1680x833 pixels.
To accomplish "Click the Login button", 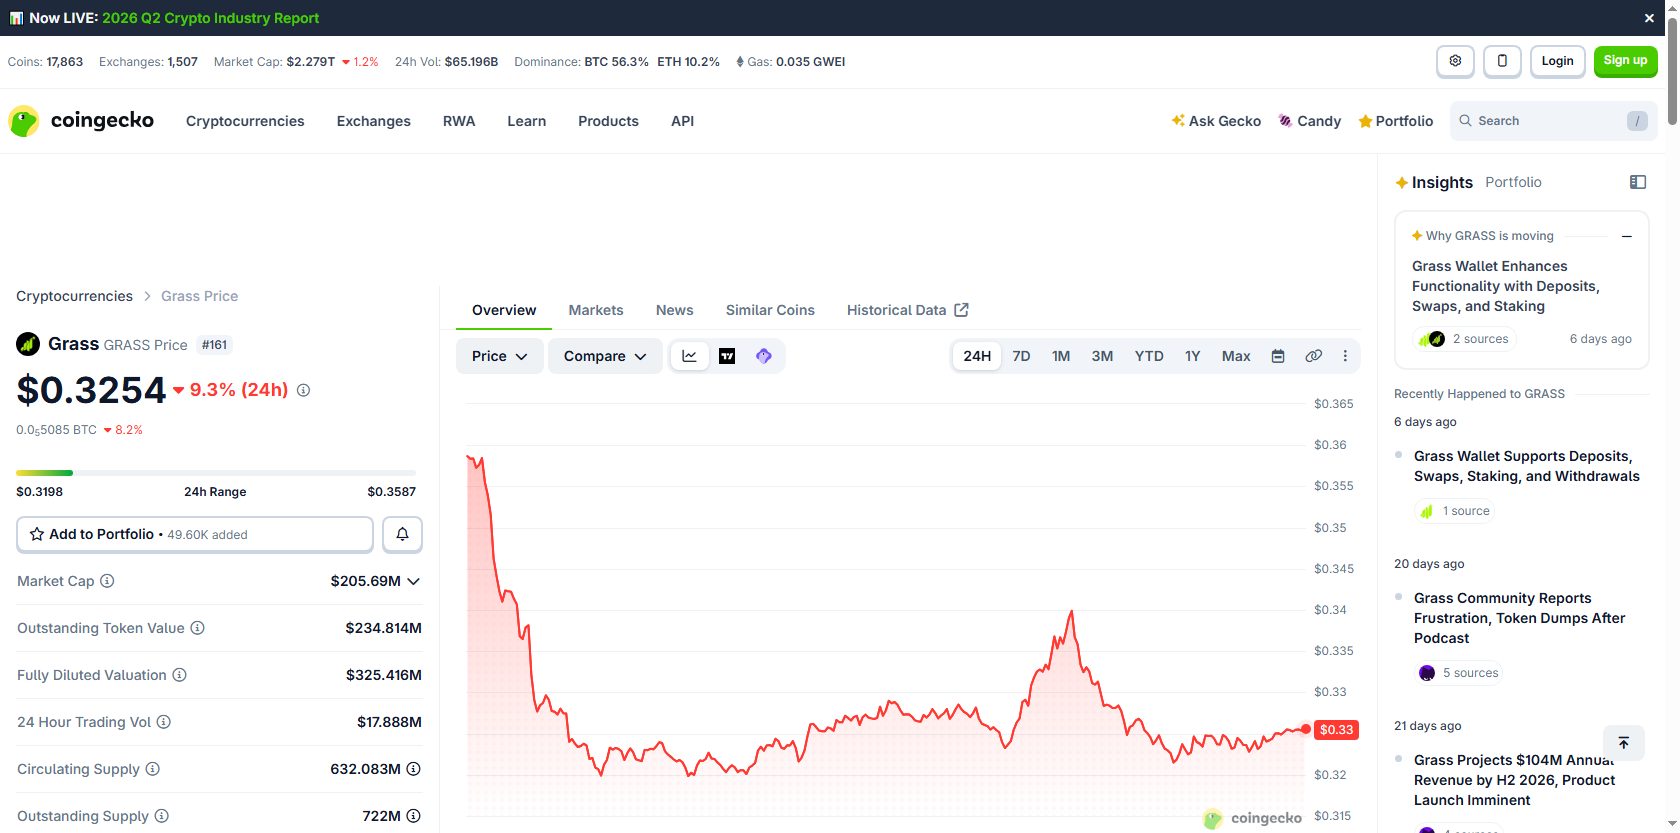I will 1557,61.
